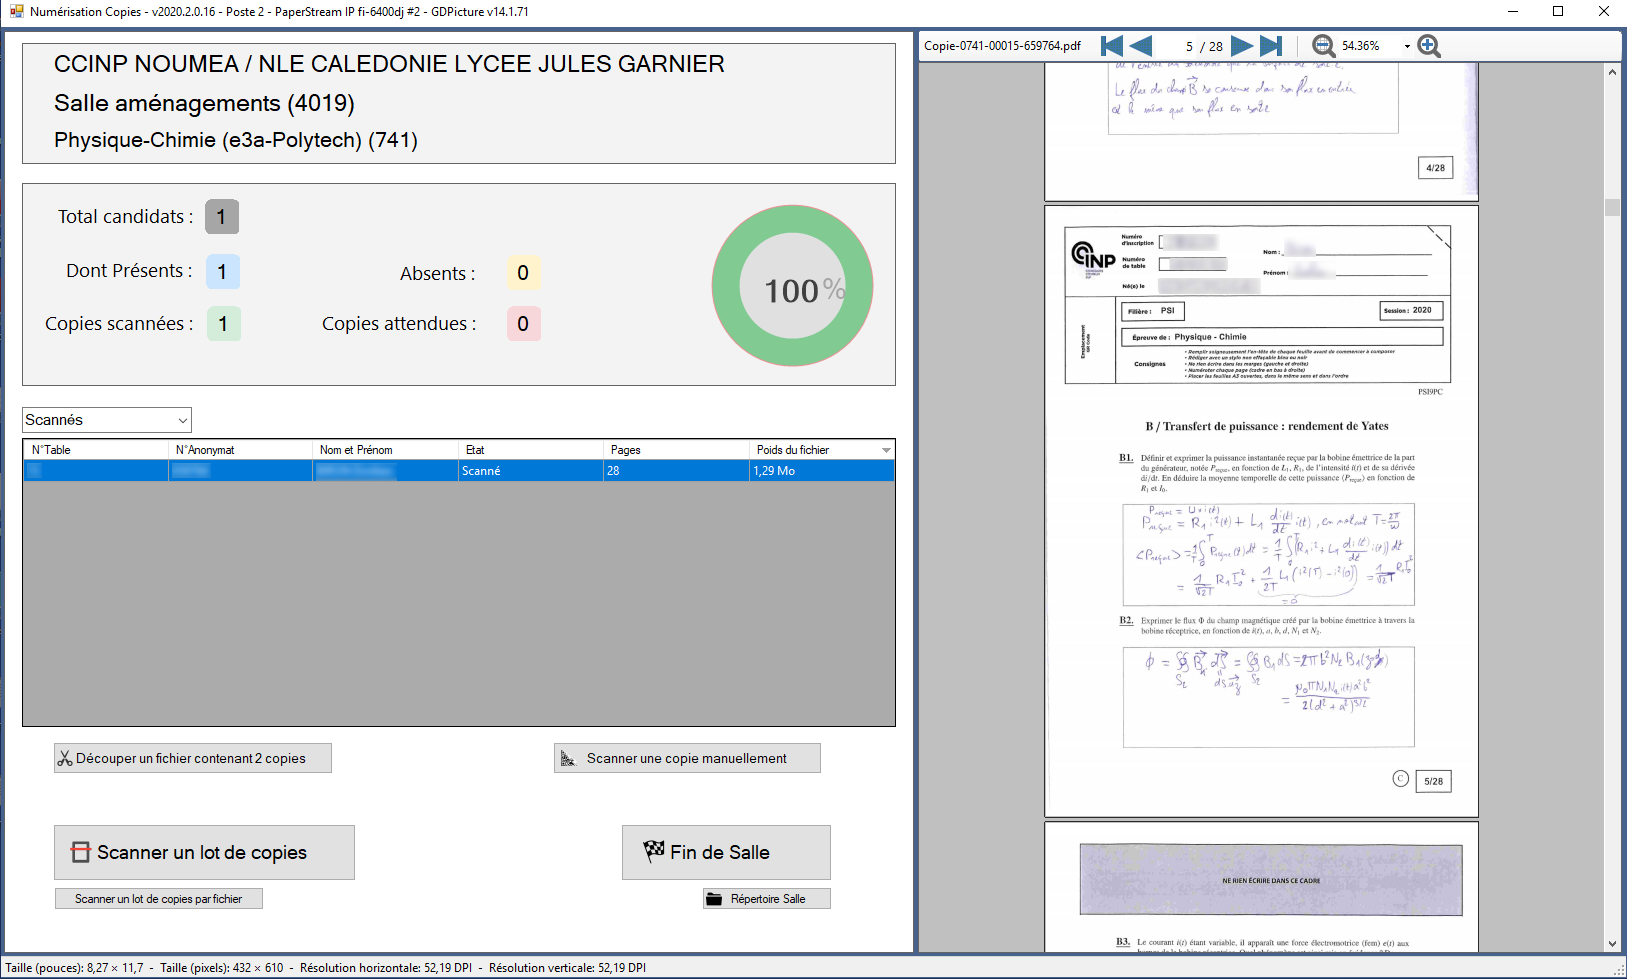This screenshot has height=979, width=1627.
Task: Click the Copies attendues count badge
Action: point(524,324)
